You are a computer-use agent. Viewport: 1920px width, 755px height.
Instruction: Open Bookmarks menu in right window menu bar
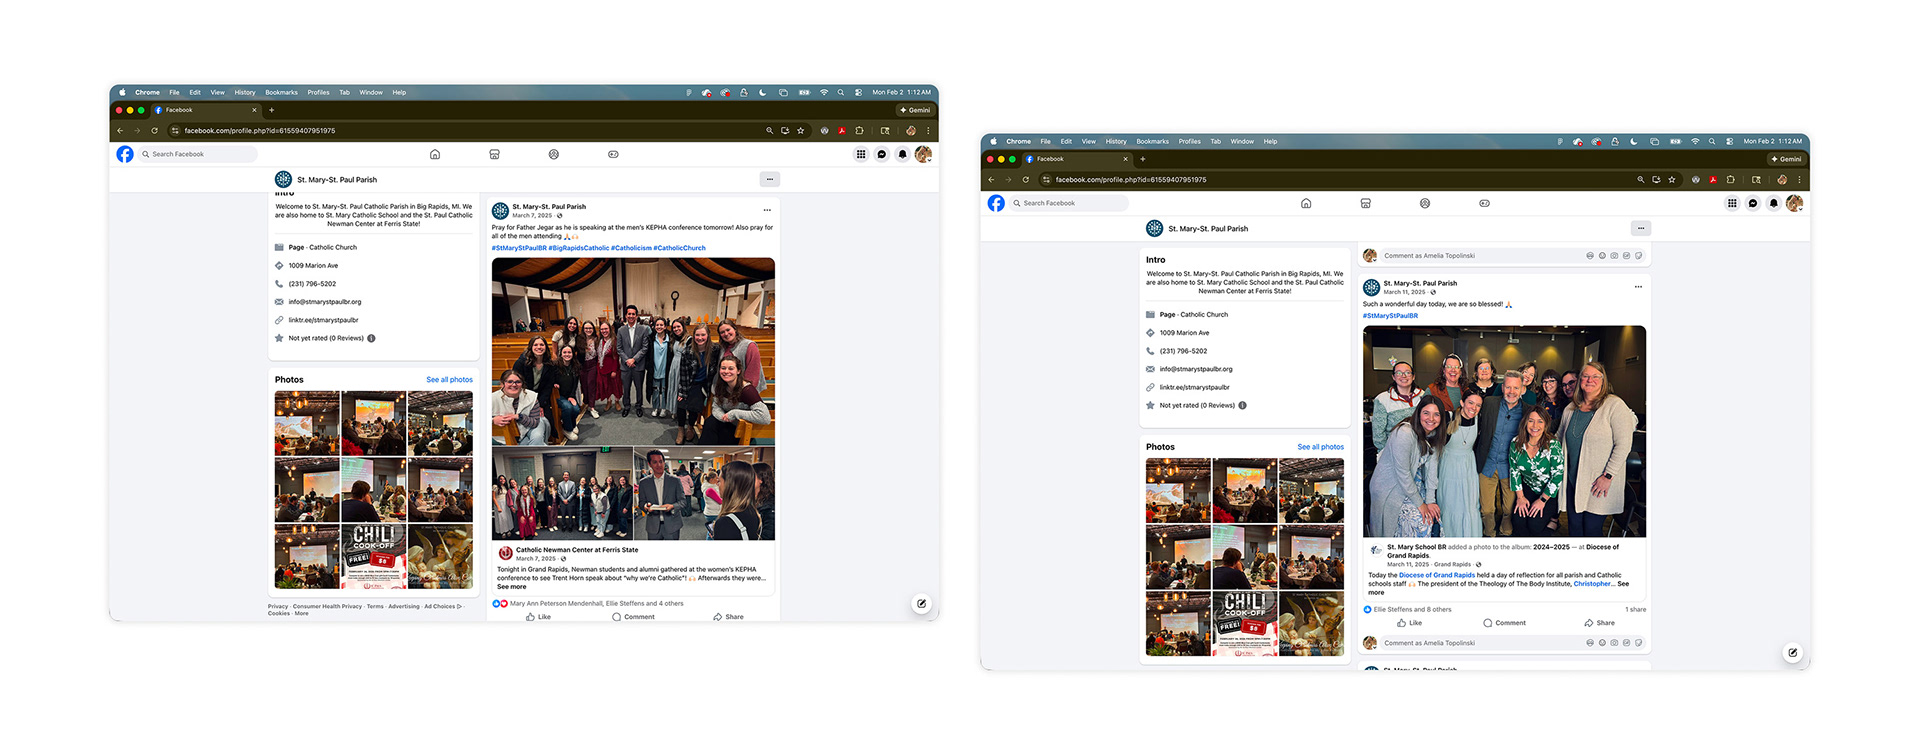[1152, 141]
